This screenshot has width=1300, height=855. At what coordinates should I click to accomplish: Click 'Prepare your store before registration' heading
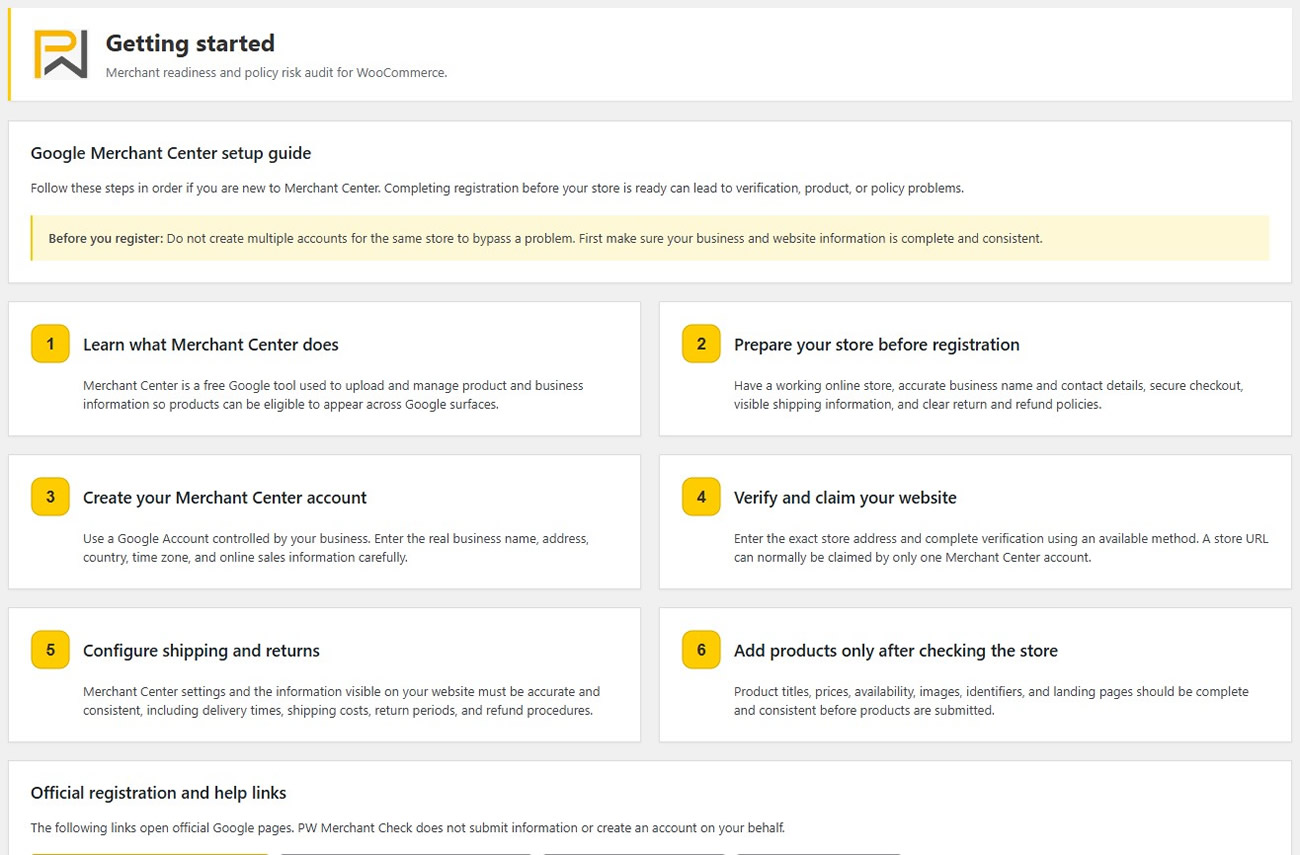pyautogui.click(x=877, y=345)
